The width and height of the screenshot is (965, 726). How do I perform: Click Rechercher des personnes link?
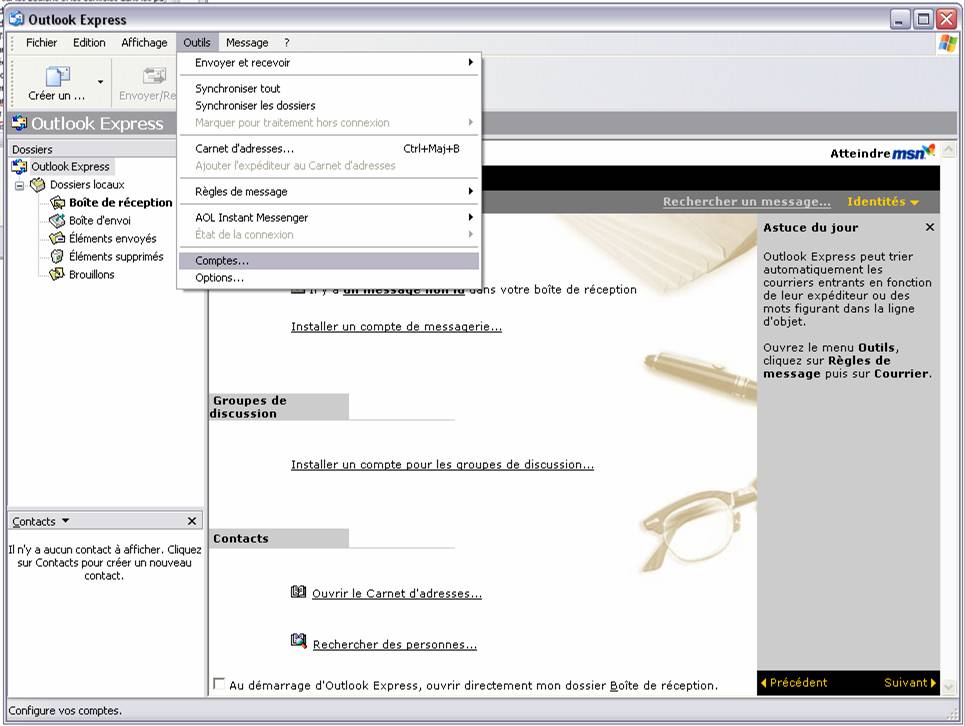[x=394, y=645]
